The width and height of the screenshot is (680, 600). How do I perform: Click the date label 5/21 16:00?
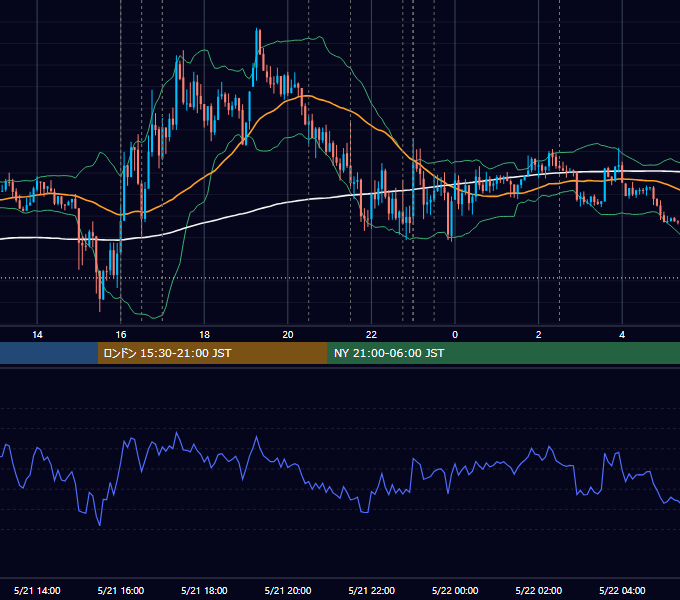point(121,590)
